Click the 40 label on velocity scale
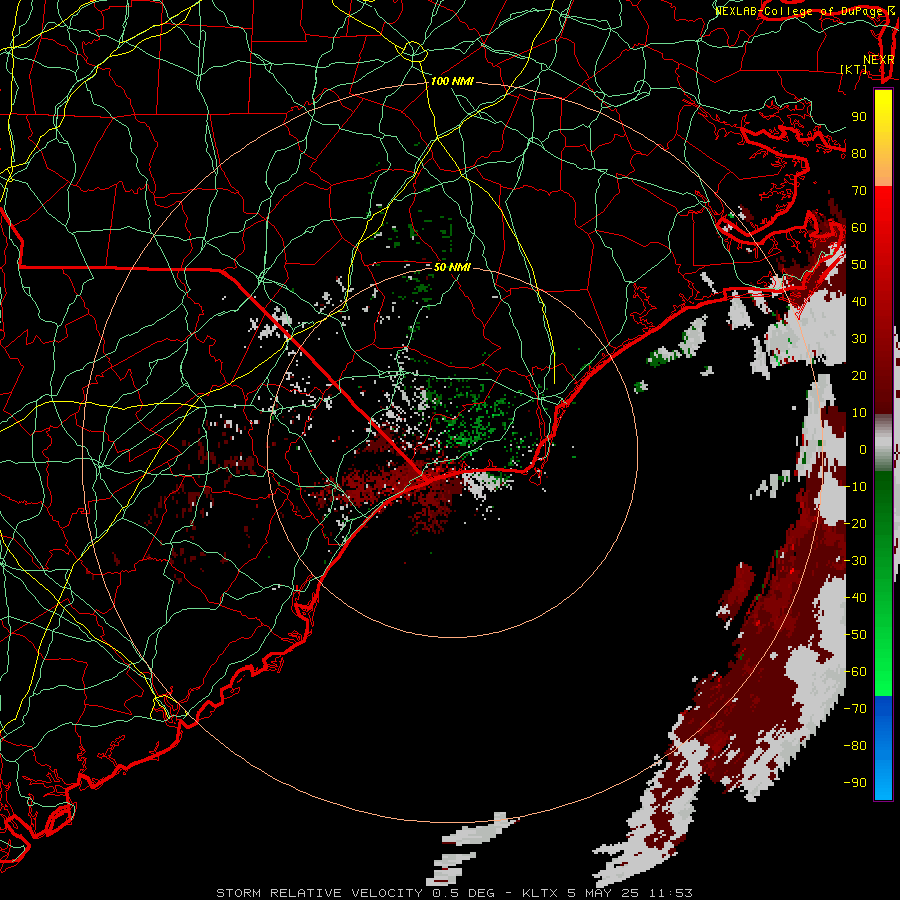 (x=859, y=301)
